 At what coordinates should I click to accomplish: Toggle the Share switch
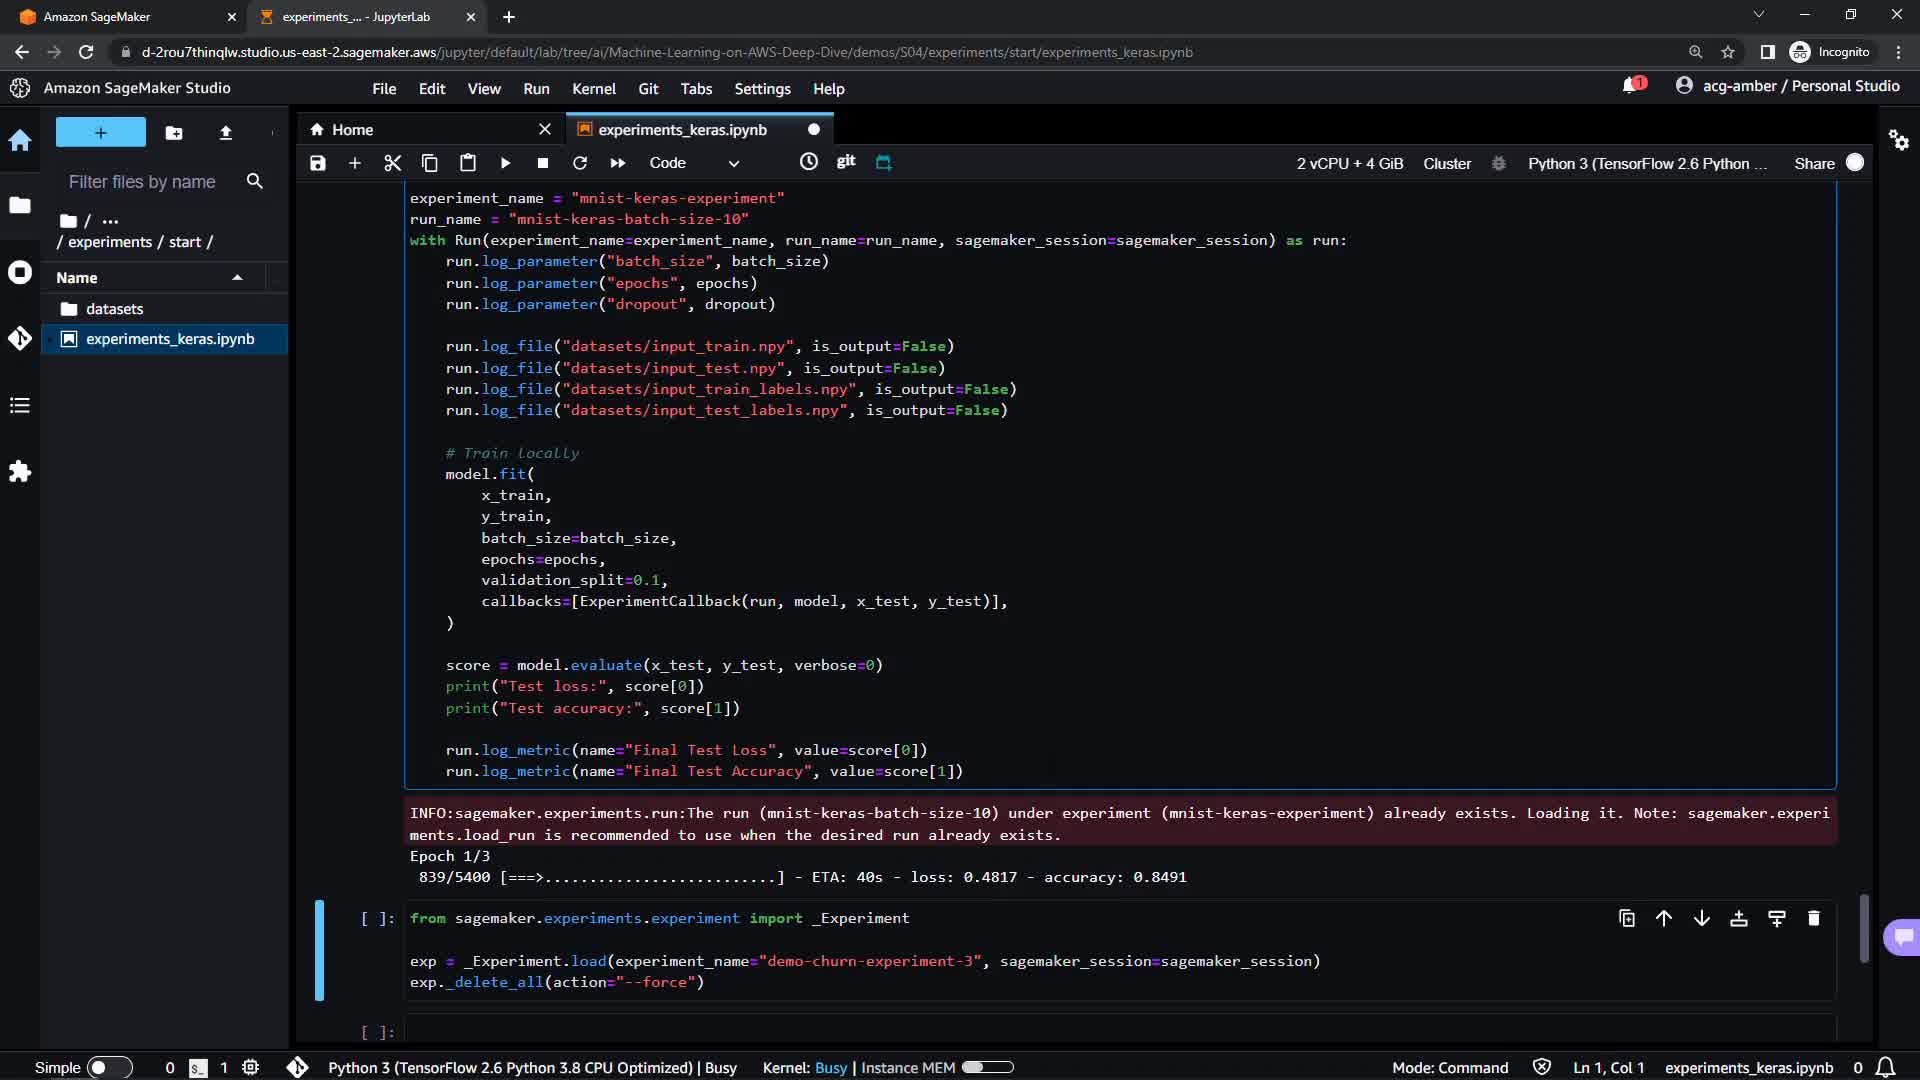(x=1854, y=163)
